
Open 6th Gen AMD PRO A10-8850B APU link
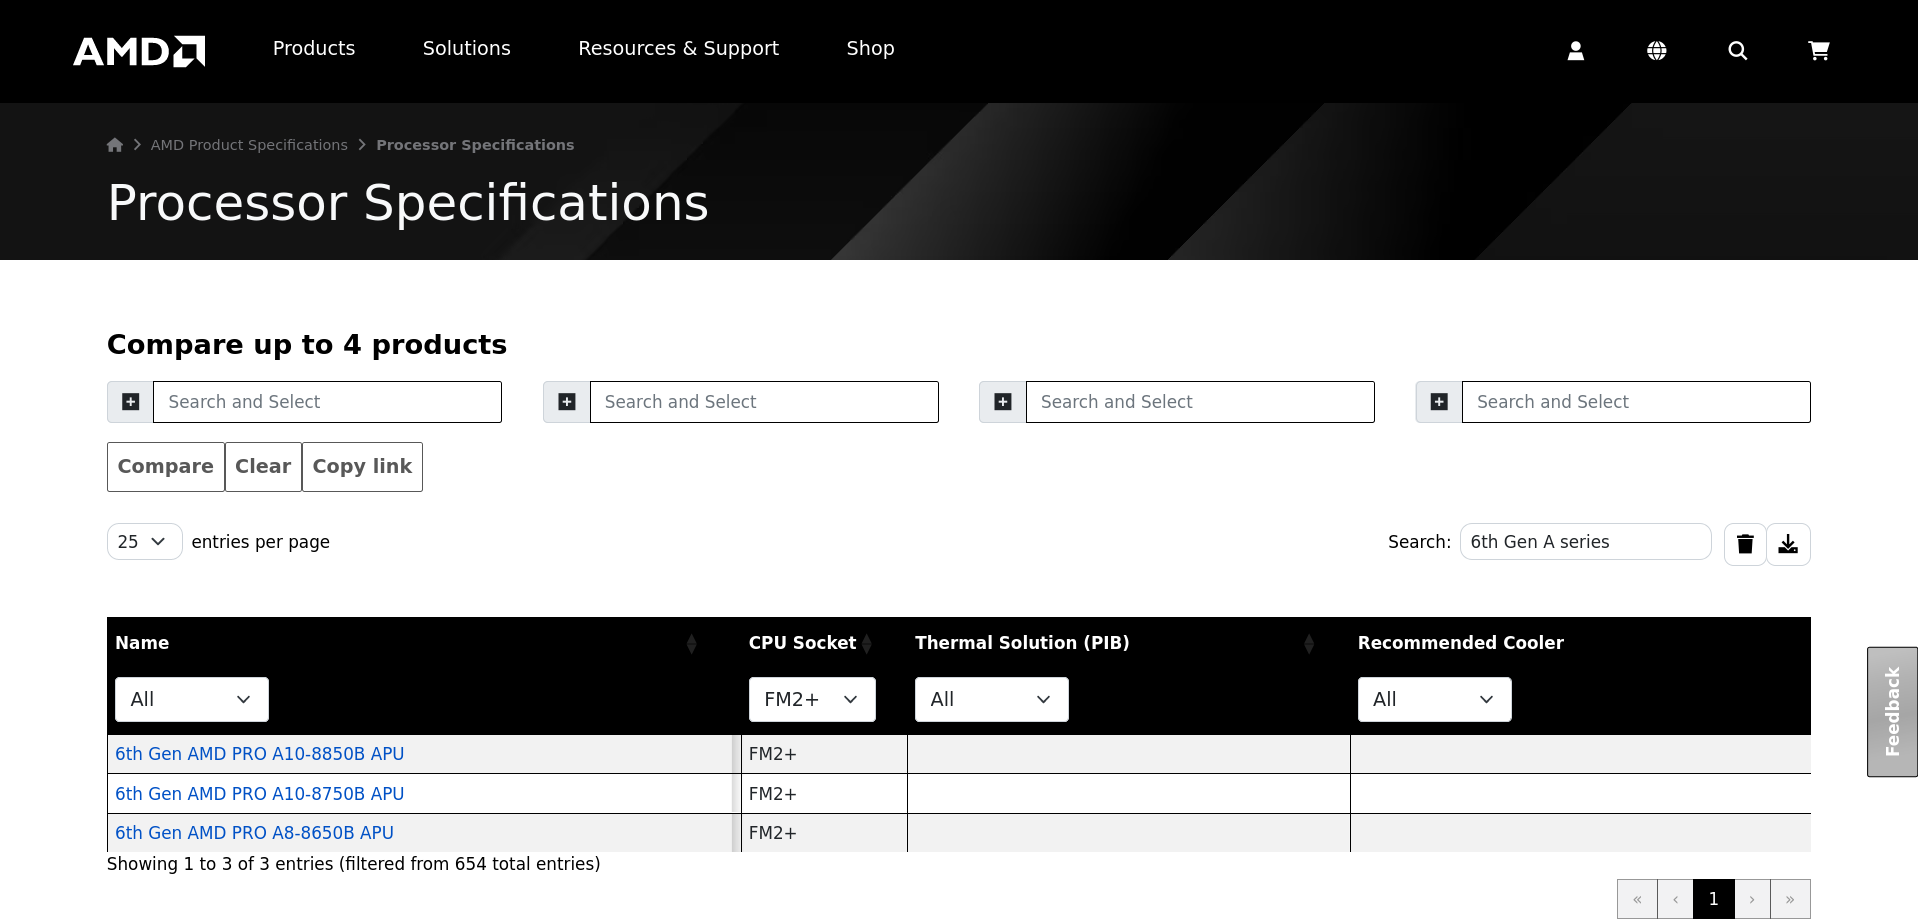point(260,754)
